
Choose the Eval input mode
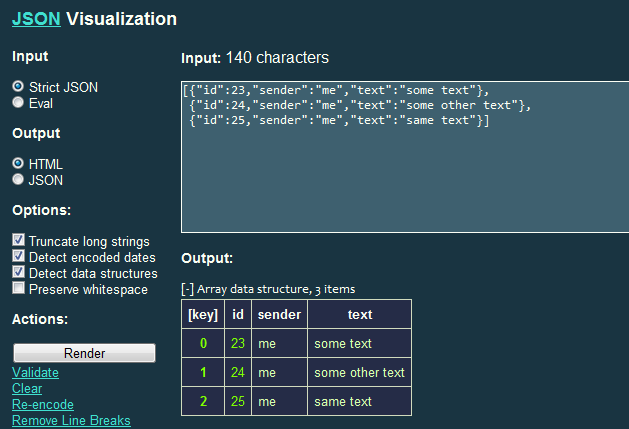[x=18, y=102]
